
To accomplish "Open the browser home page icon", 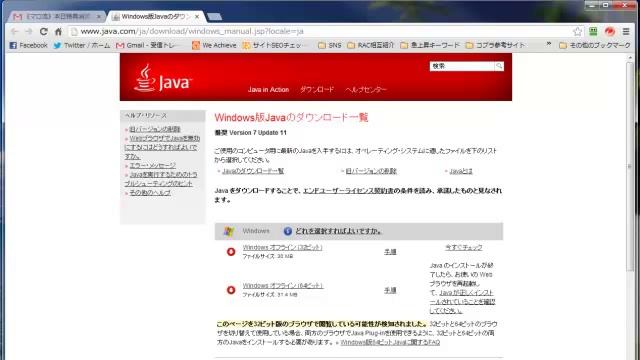I will click(x=58, y=31).
